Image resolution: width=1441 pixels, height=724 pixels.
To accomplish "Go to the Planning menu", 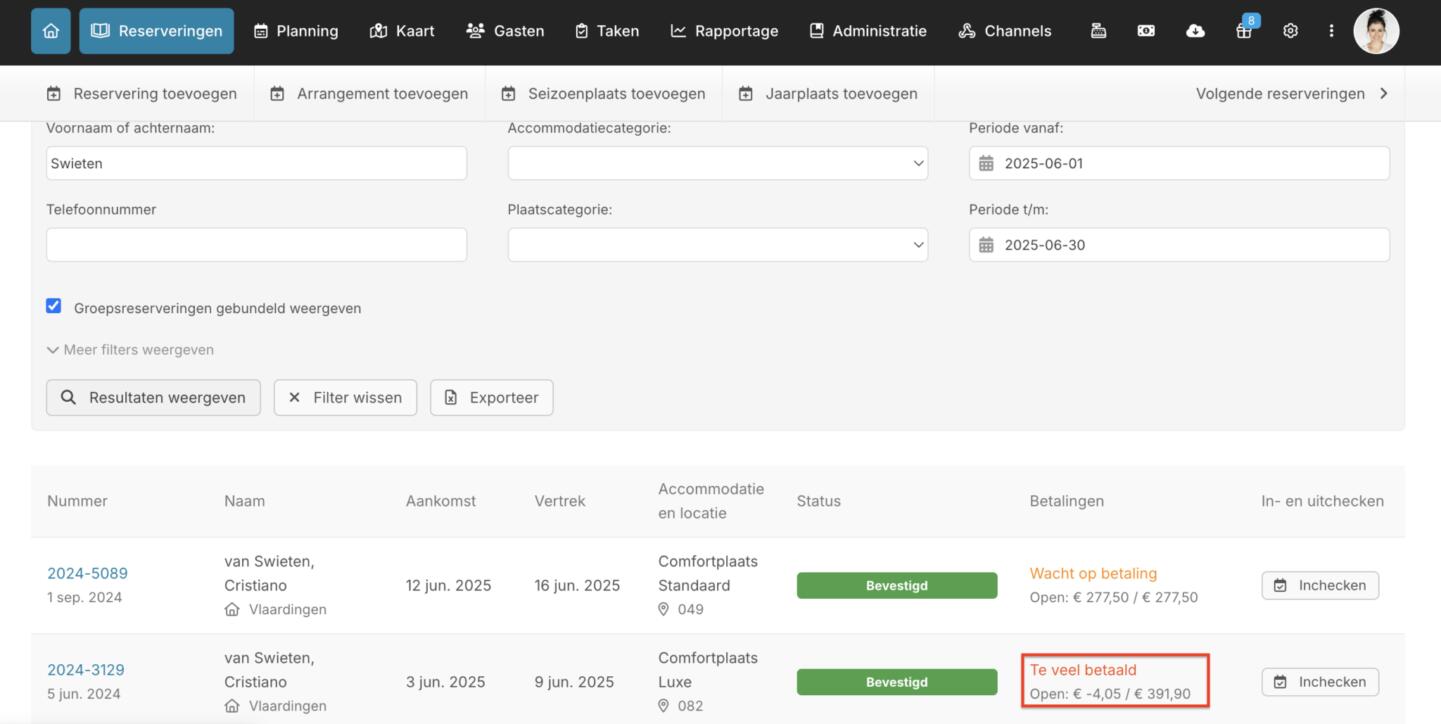I will click(296, 31).
